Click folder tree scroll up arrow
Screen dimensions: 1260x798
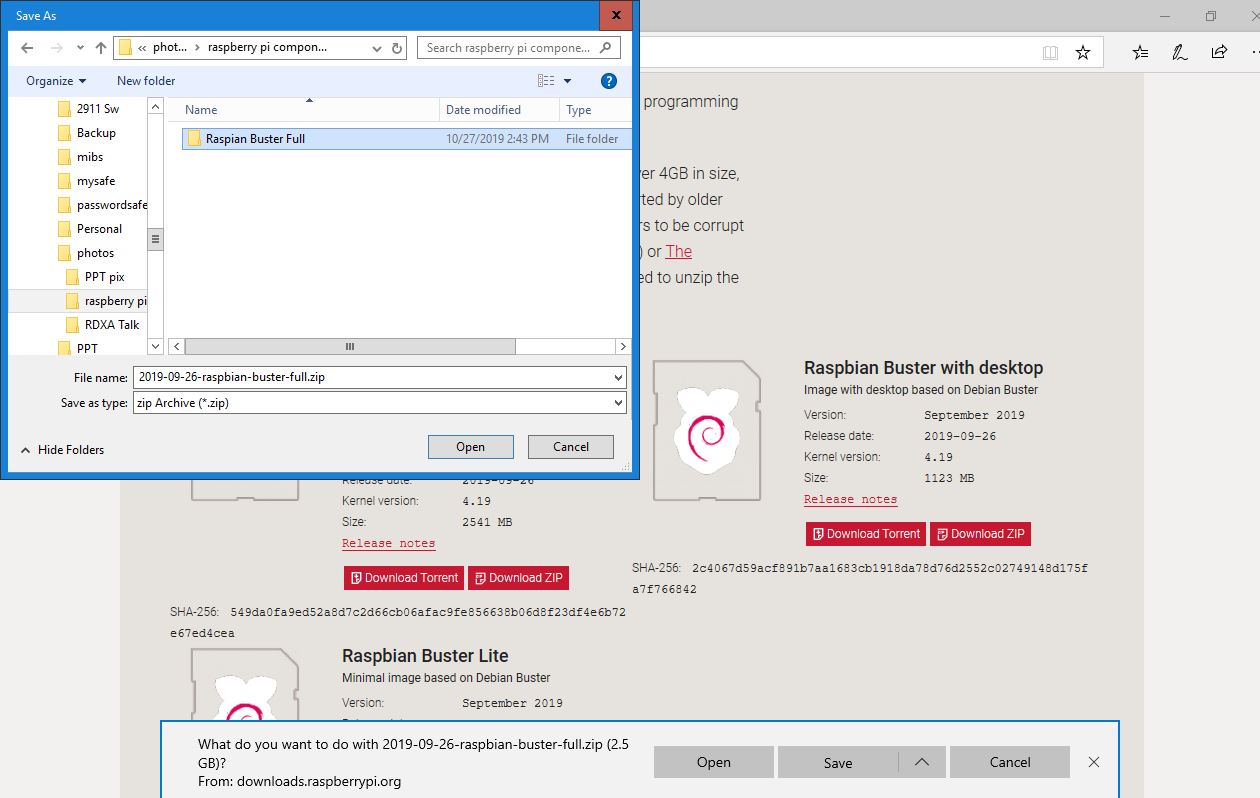[x=155, y=106]
